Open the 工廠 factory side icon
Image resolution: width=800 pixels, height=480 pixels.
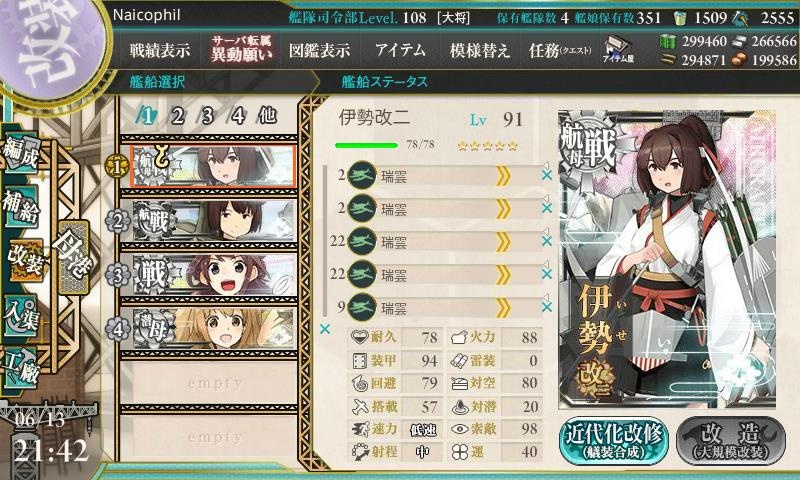pyautogui.click(x=21, y=368)
